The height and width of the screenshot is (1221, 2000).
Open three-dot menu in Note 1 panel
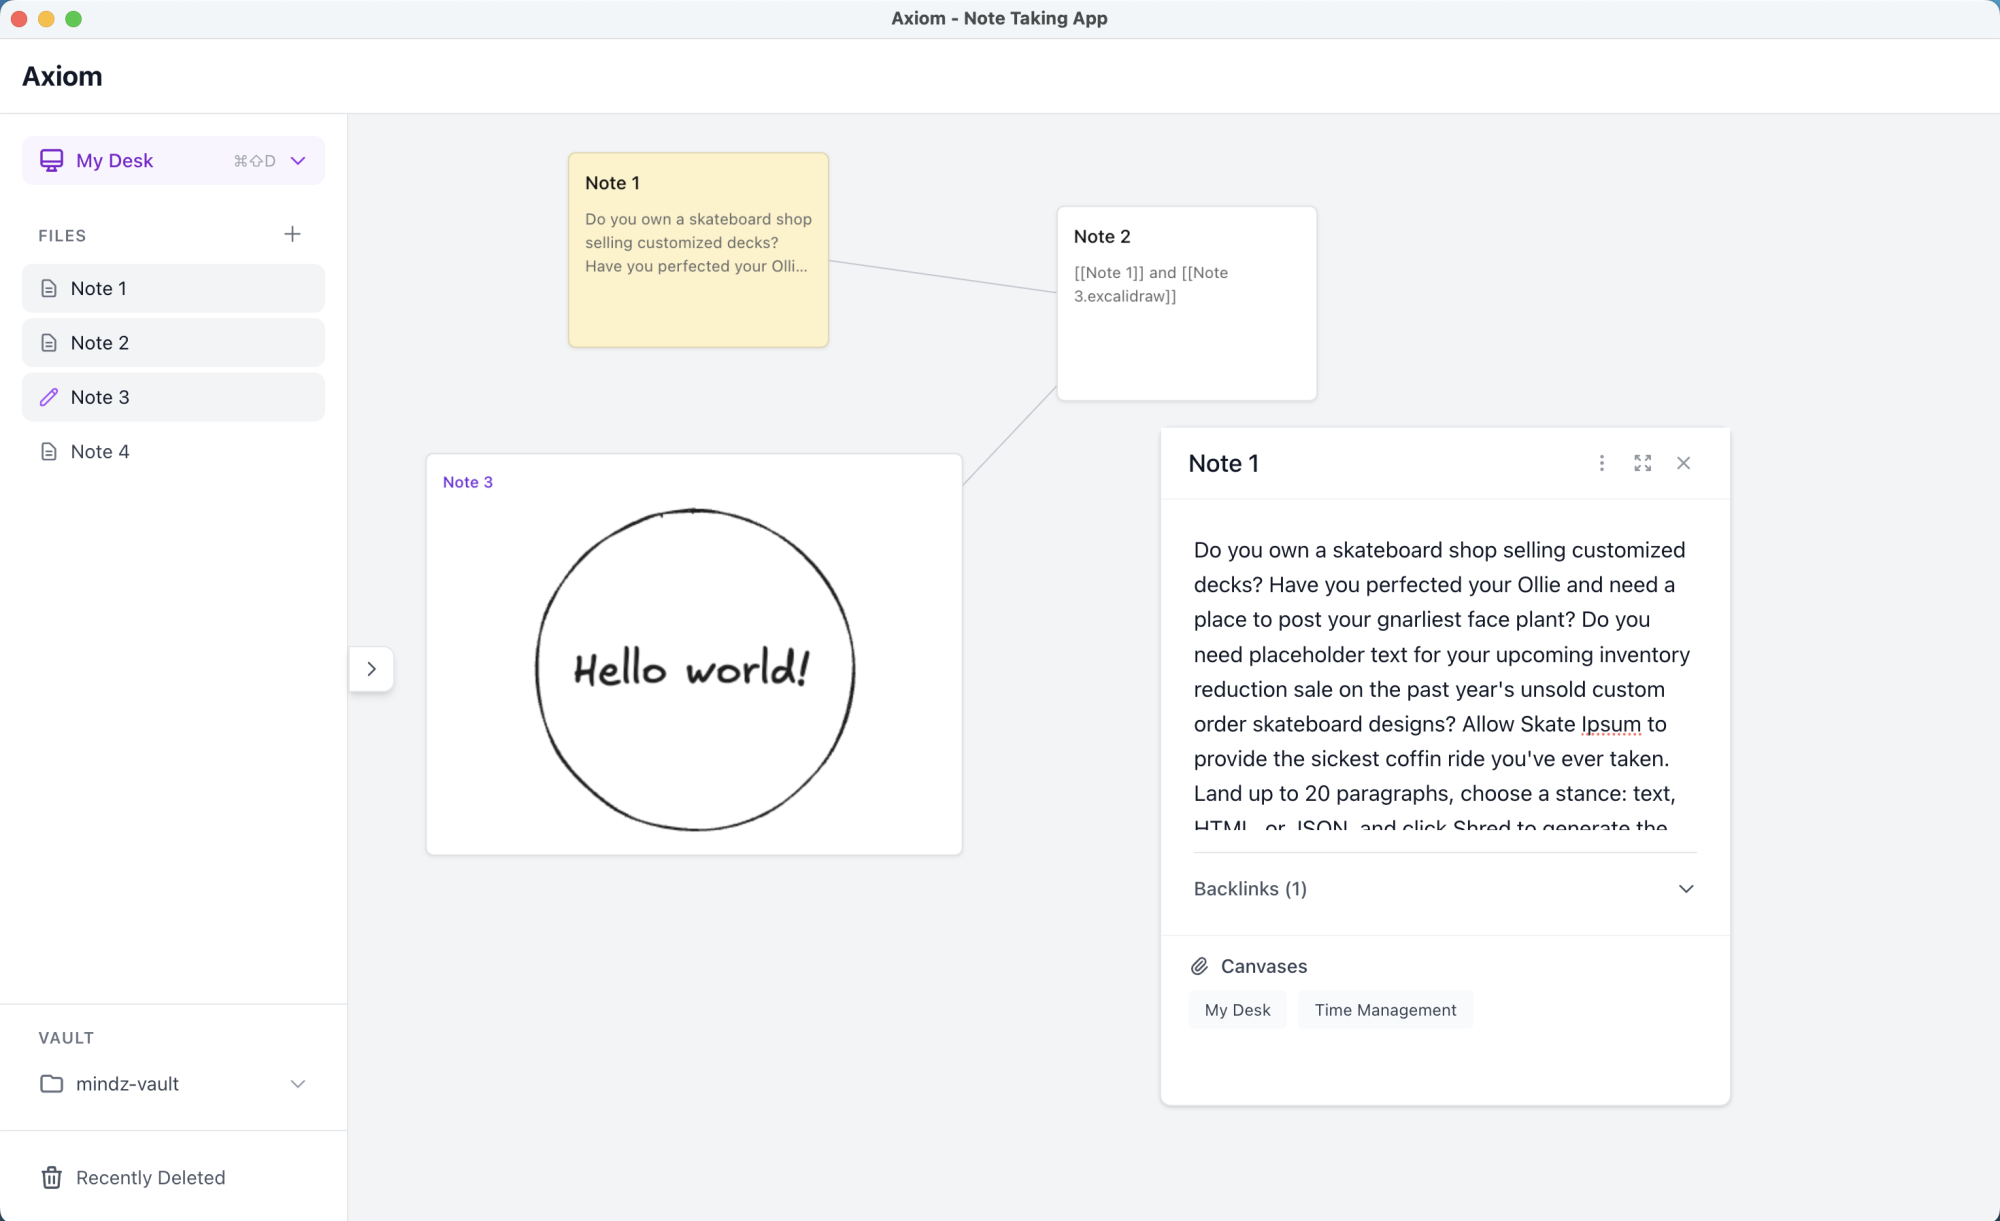point(1601,463)
